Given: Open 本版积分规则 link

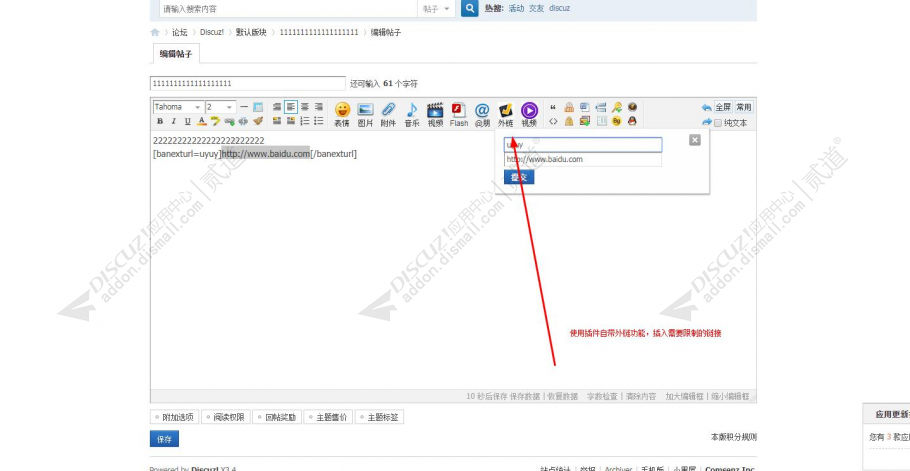Looking at the screenshot, I should (734, 437).
